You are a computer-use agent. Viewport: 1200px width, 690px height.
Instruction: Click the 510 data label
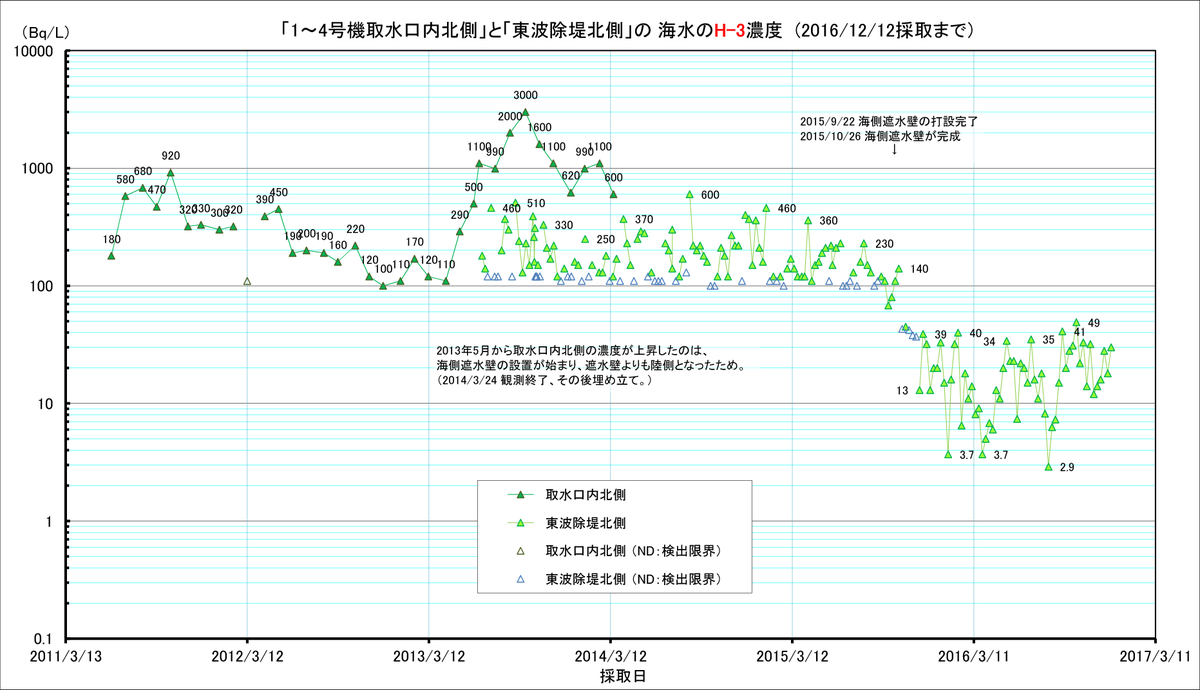pos(536,204)
